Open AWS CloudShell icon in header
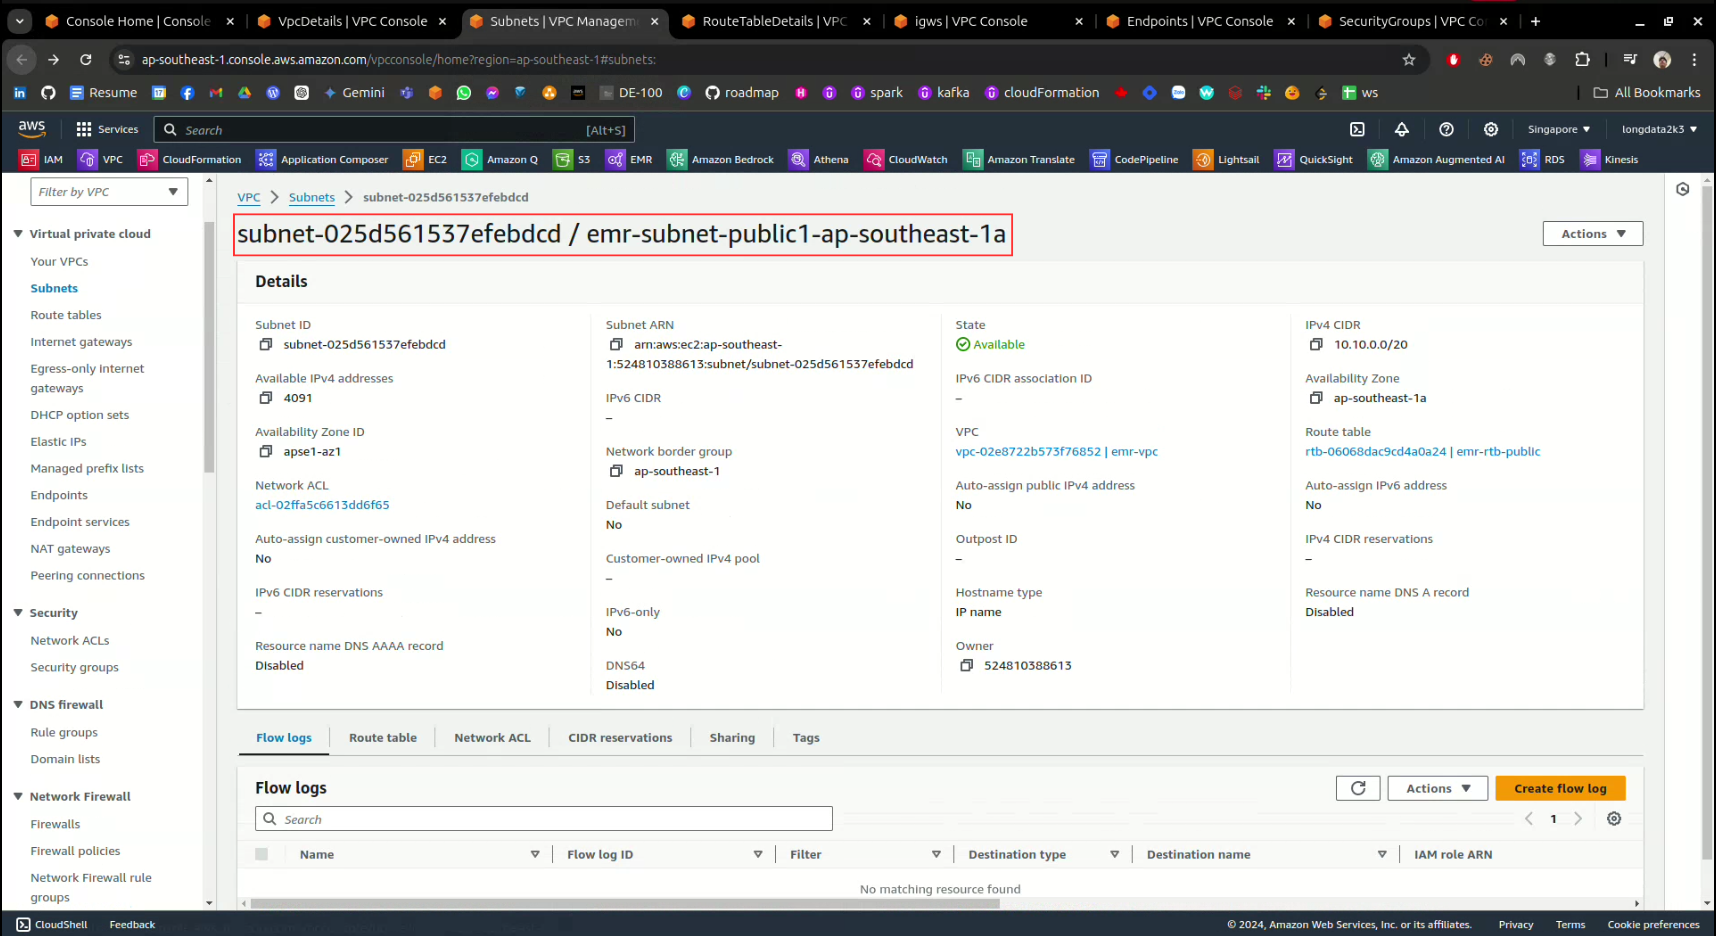 point(1357,129)
